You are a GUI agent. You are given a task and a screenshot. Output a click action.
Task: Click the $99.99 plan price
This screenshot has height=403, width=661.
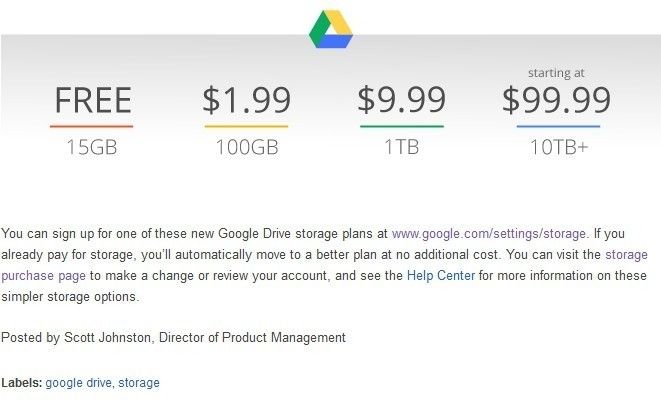[556, 100]
